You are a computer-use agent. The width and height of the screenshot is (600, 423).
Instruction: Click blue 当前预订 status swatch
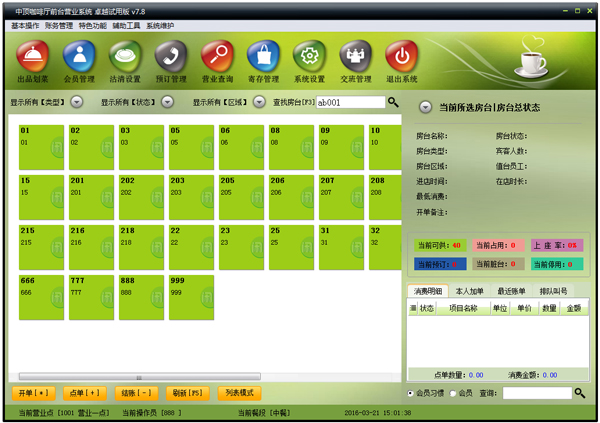point(440,264)
